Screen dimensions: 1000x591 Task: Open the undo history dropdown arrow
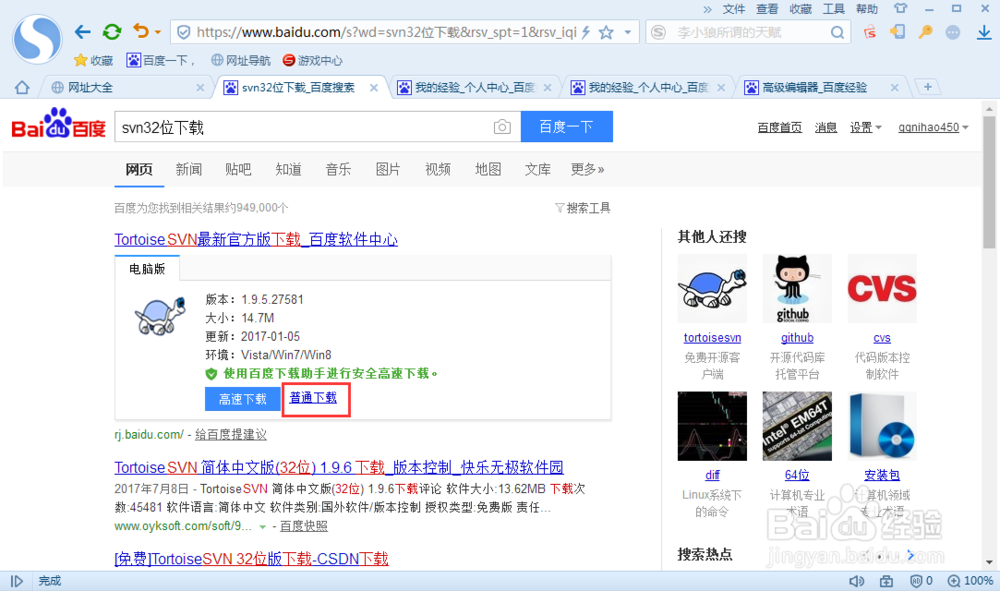click(x=158, y=32)
